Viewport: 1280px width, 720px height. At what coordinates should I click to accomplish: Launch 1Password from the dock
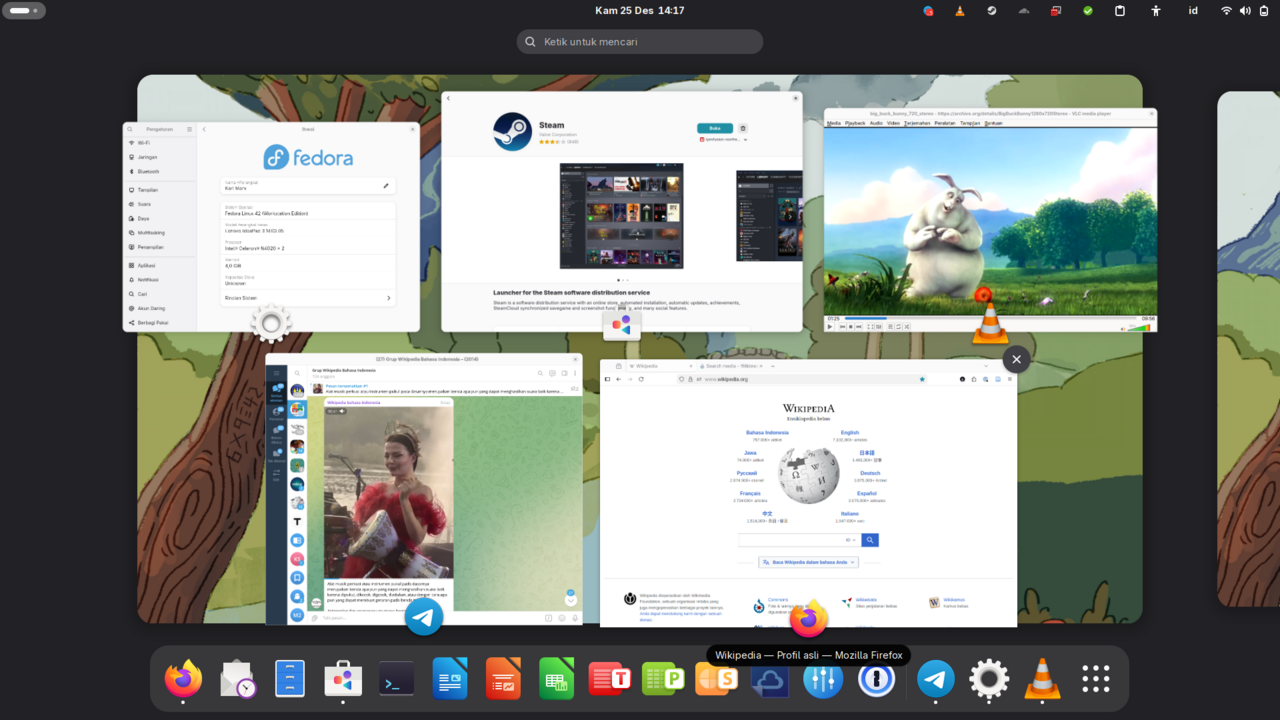876,680
